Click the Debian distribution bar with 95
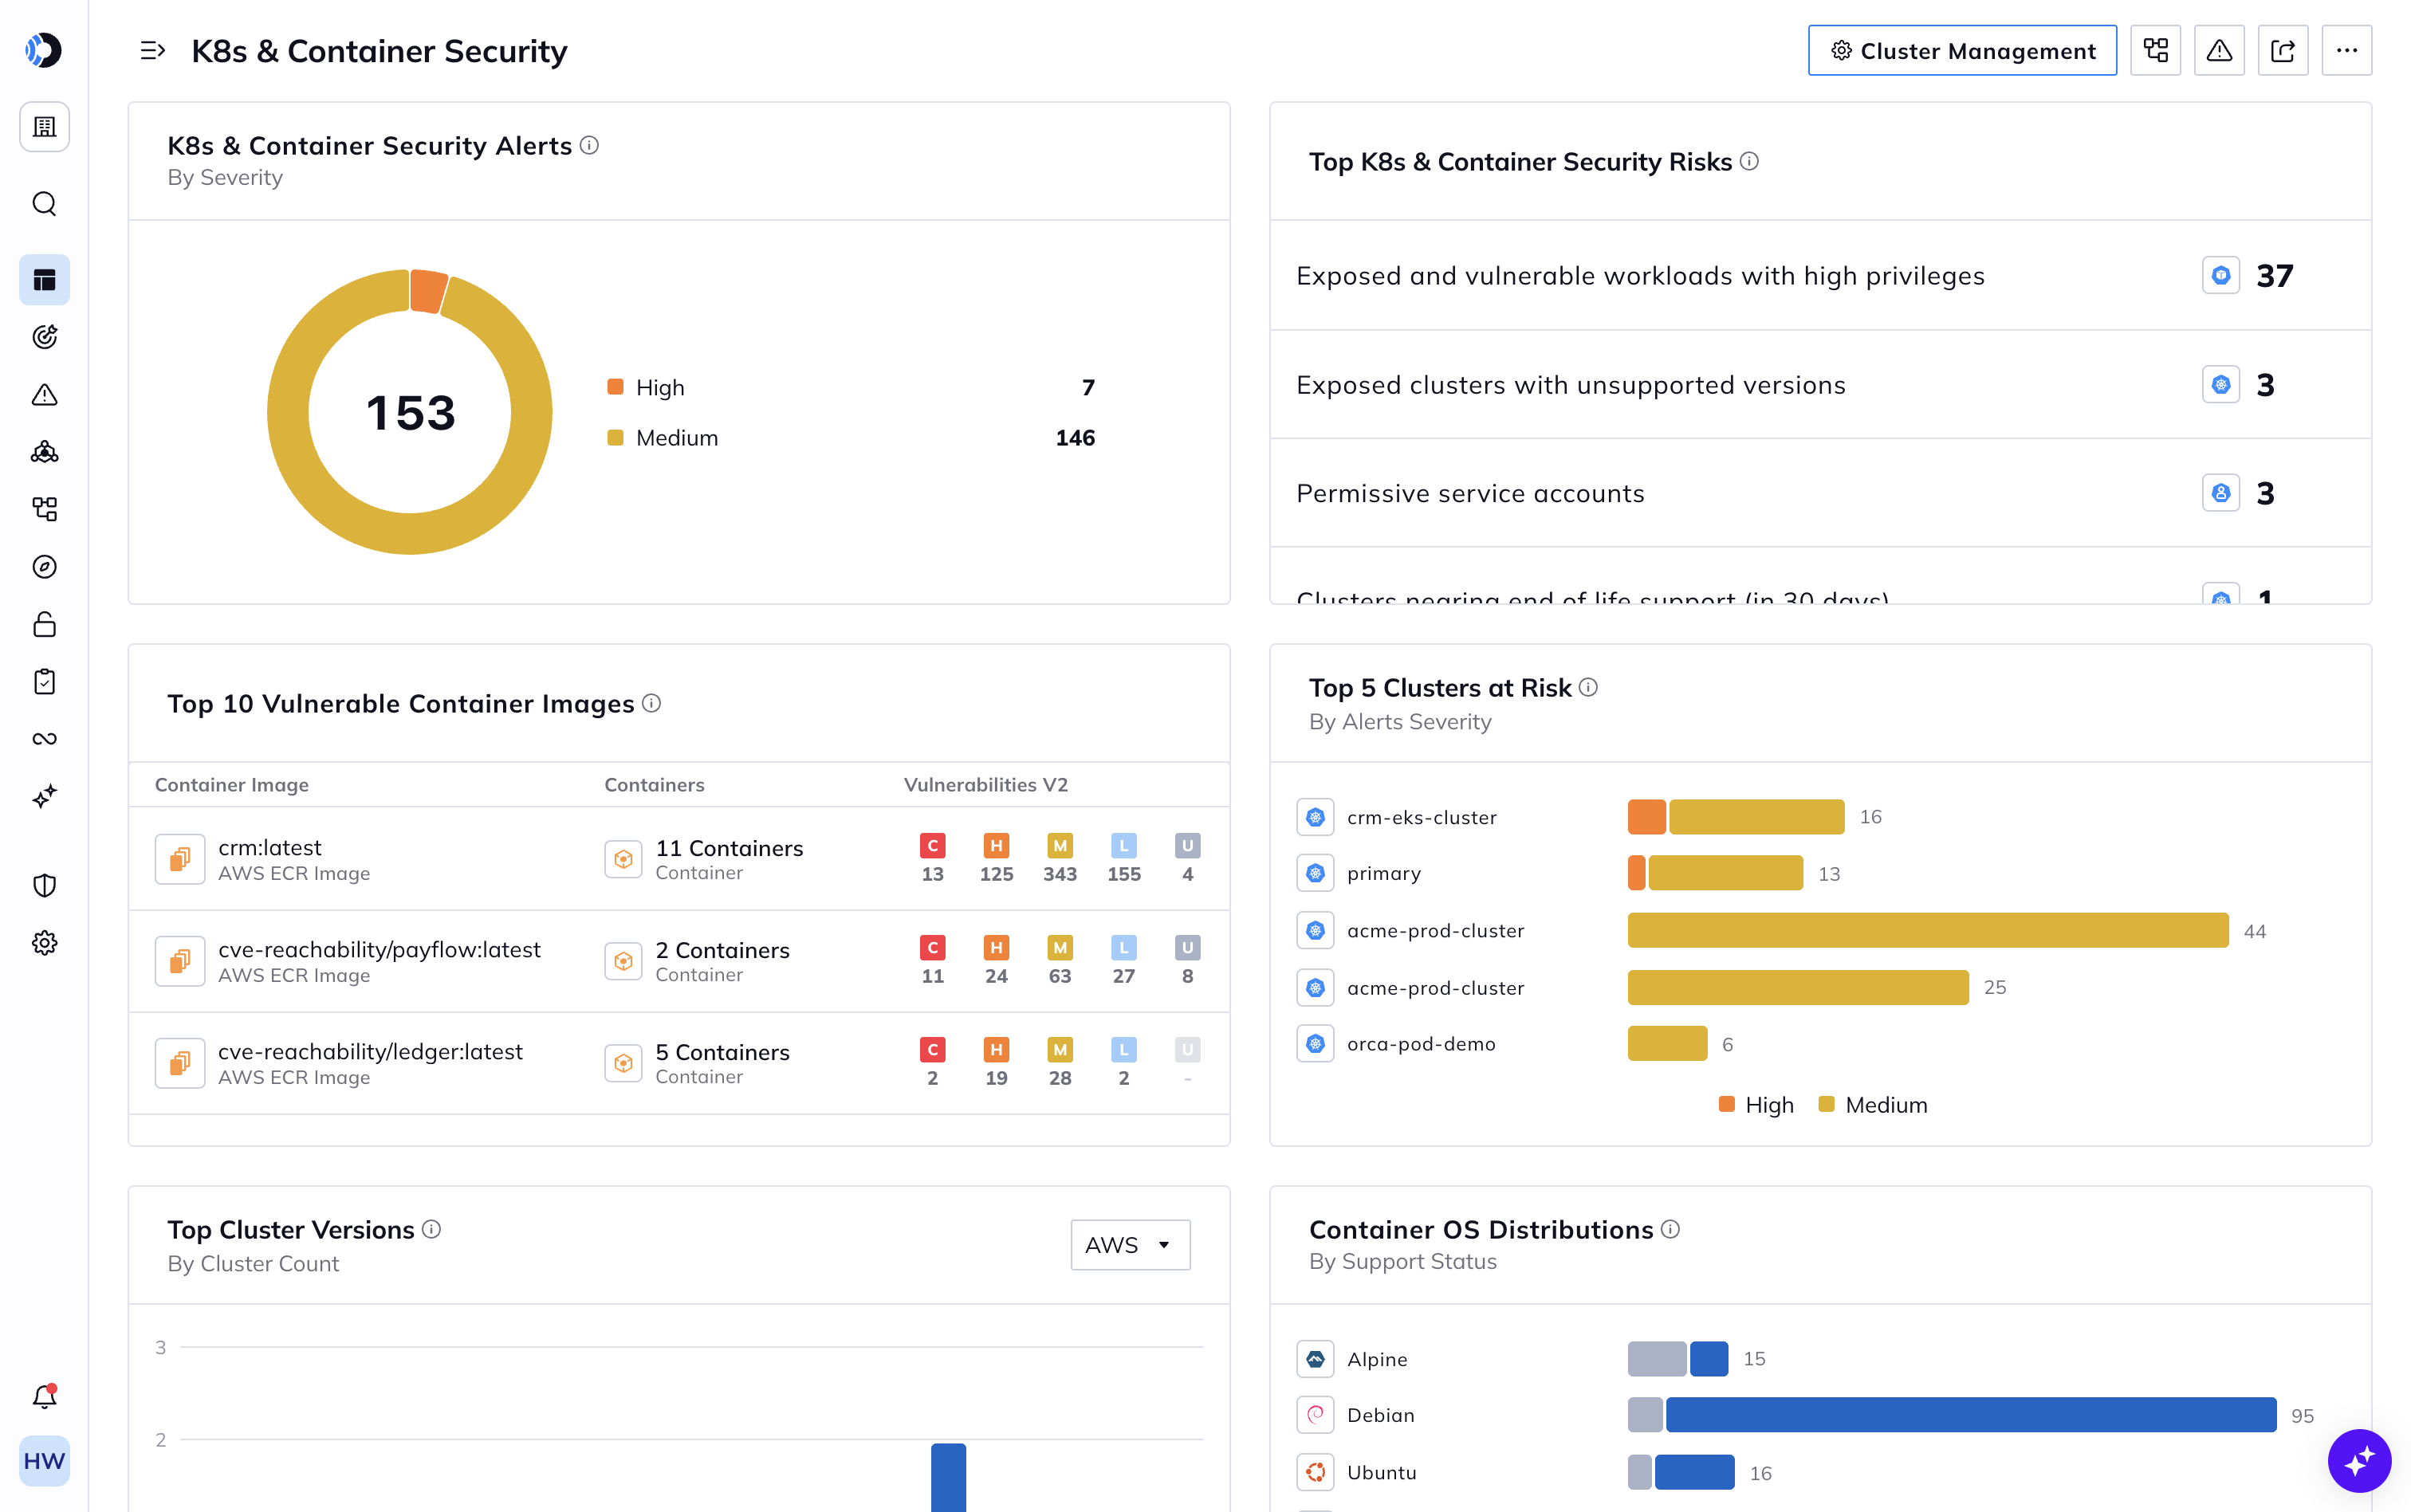The width and height of the screenshot is (2411, 1512). [x=1952, y=1415]
